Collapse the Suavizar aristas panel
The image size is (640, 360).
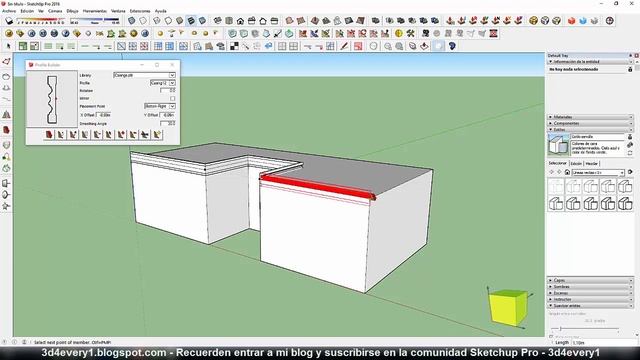point(590,305)
